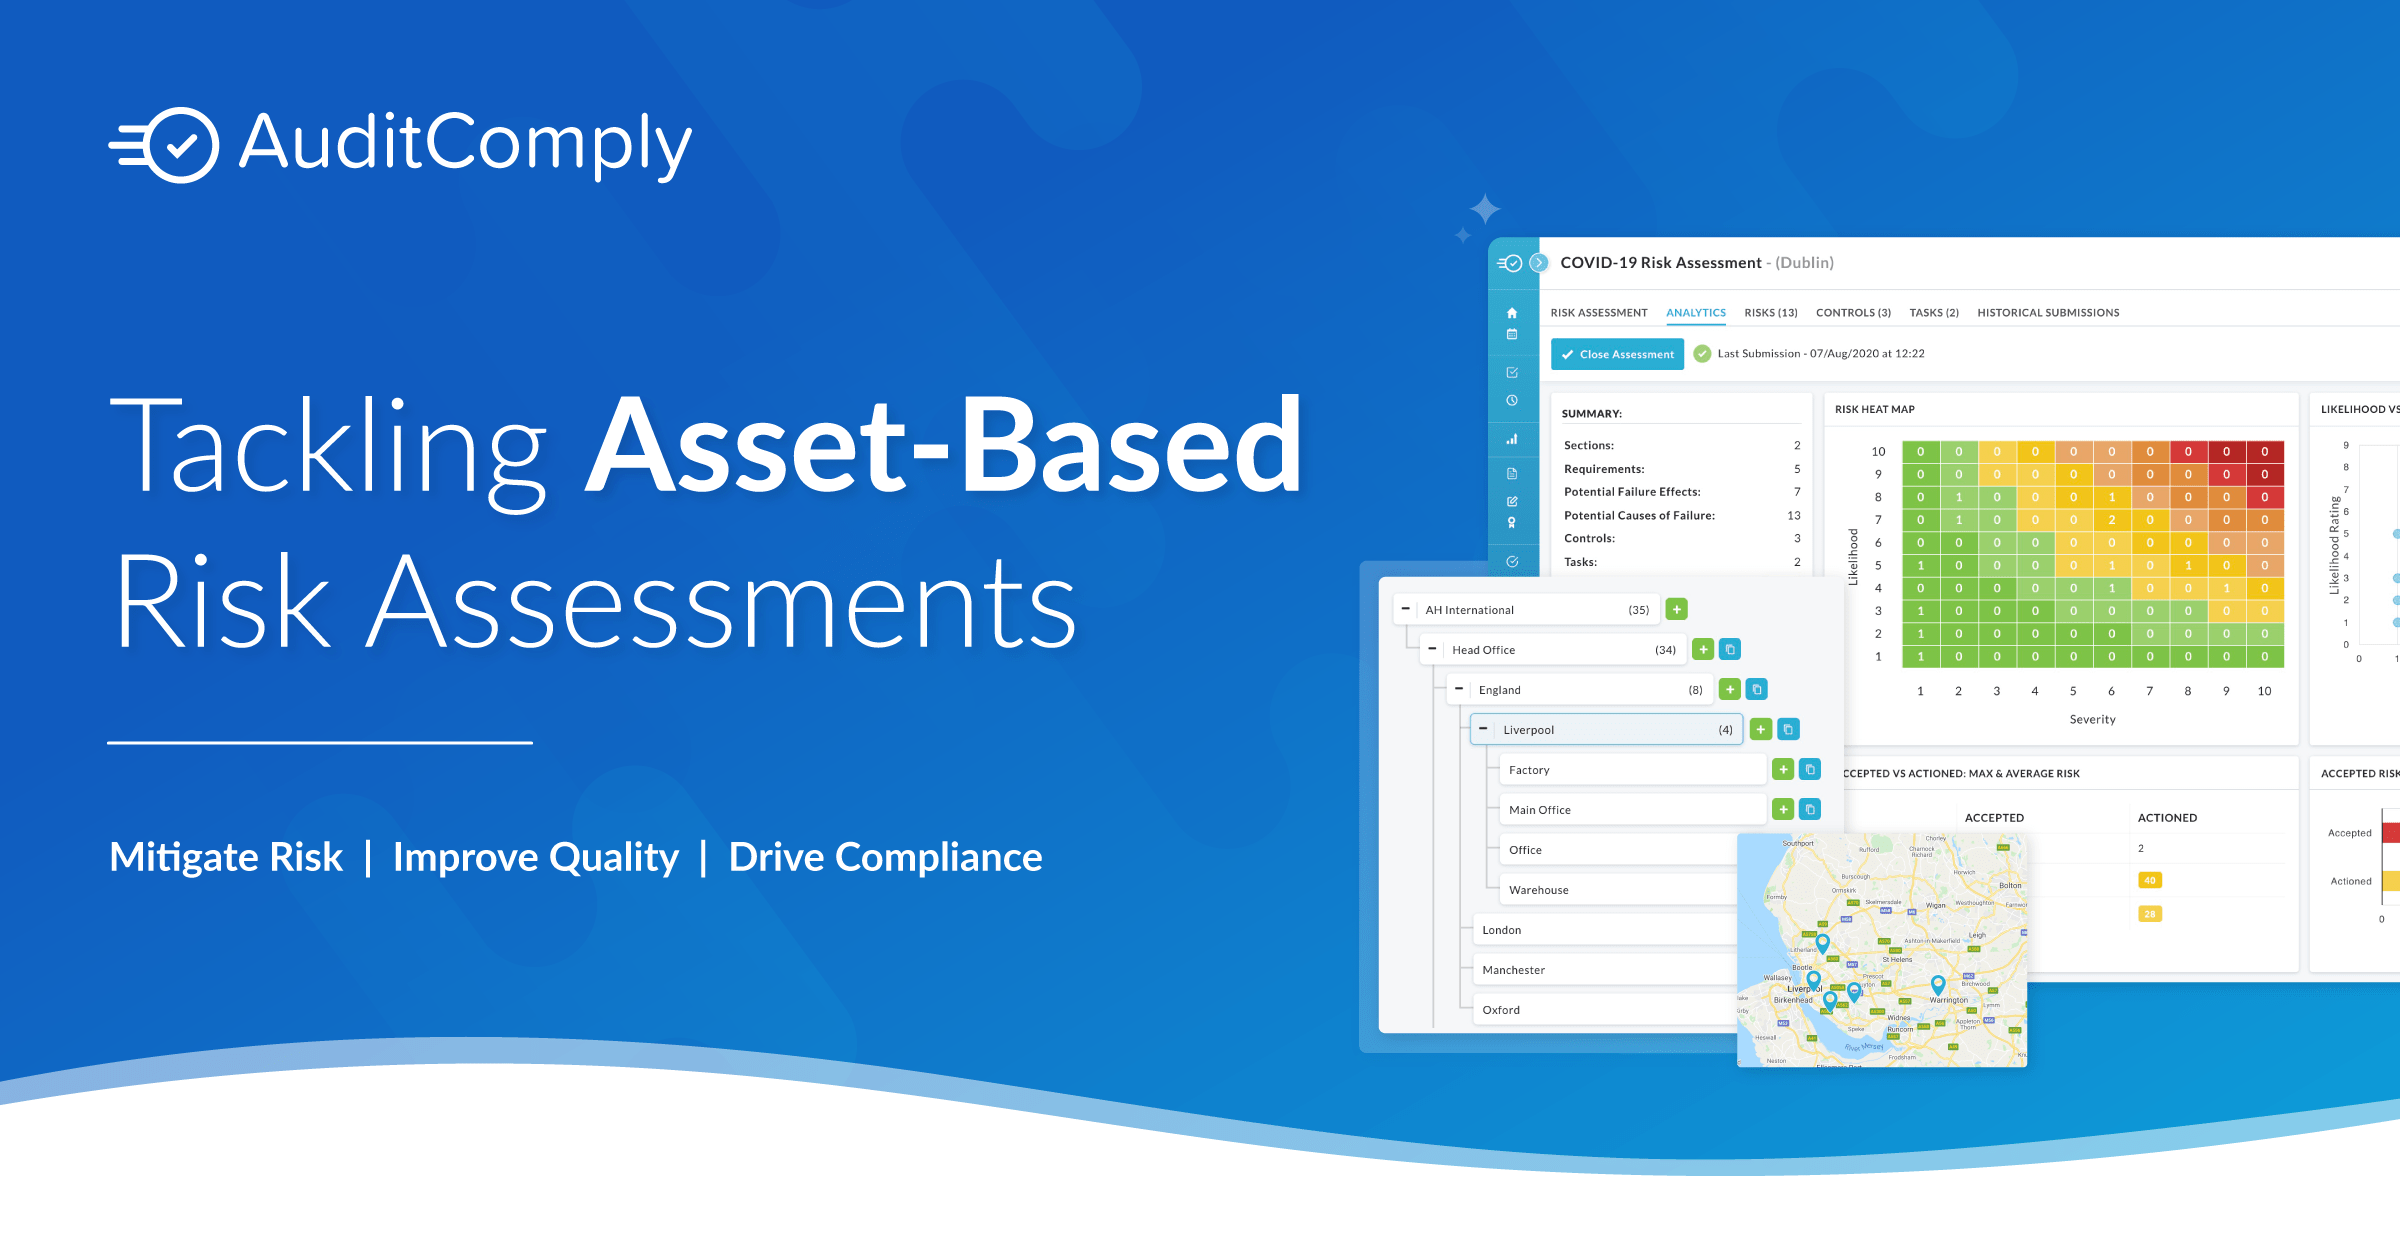This screenshot has height=1256, width=2400.
Task: Collapse the Head Office tree node
Action: coord(1433,649)
